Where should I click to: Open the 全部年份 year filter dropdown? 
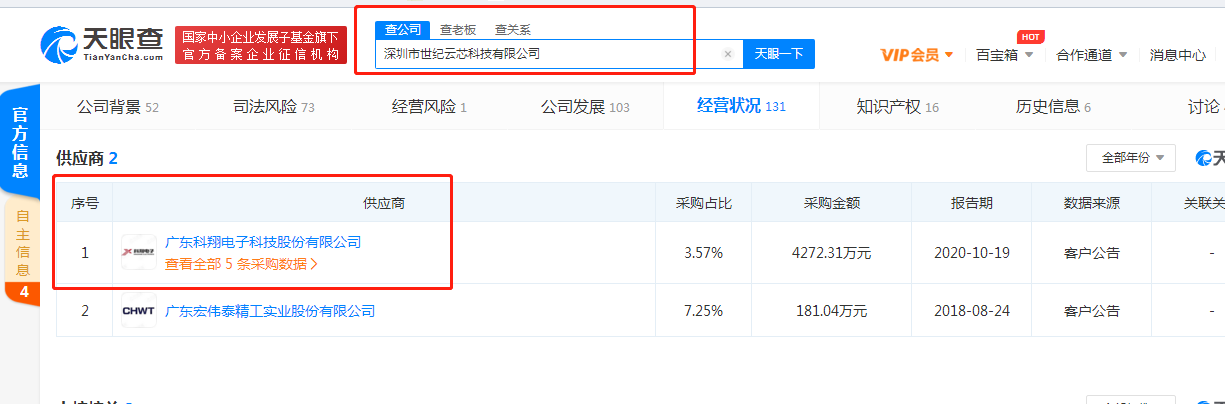(x=1131, y=158)
